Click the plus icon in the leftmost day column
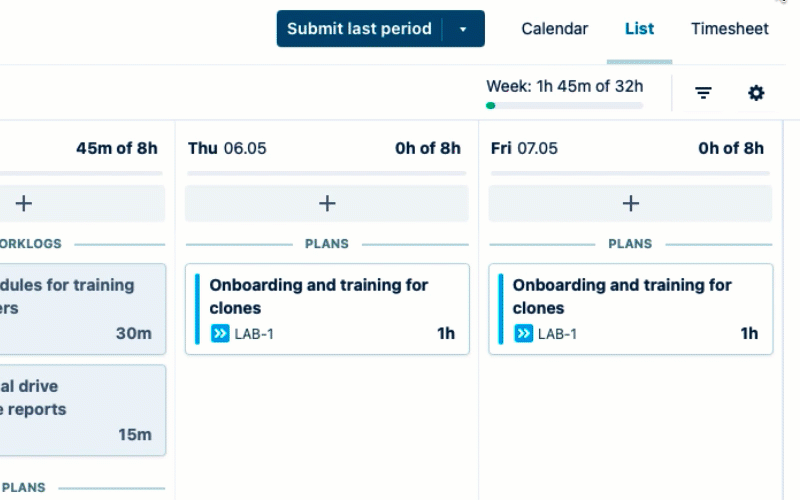This screenshot has width=800, height=500. pos(24,204)
